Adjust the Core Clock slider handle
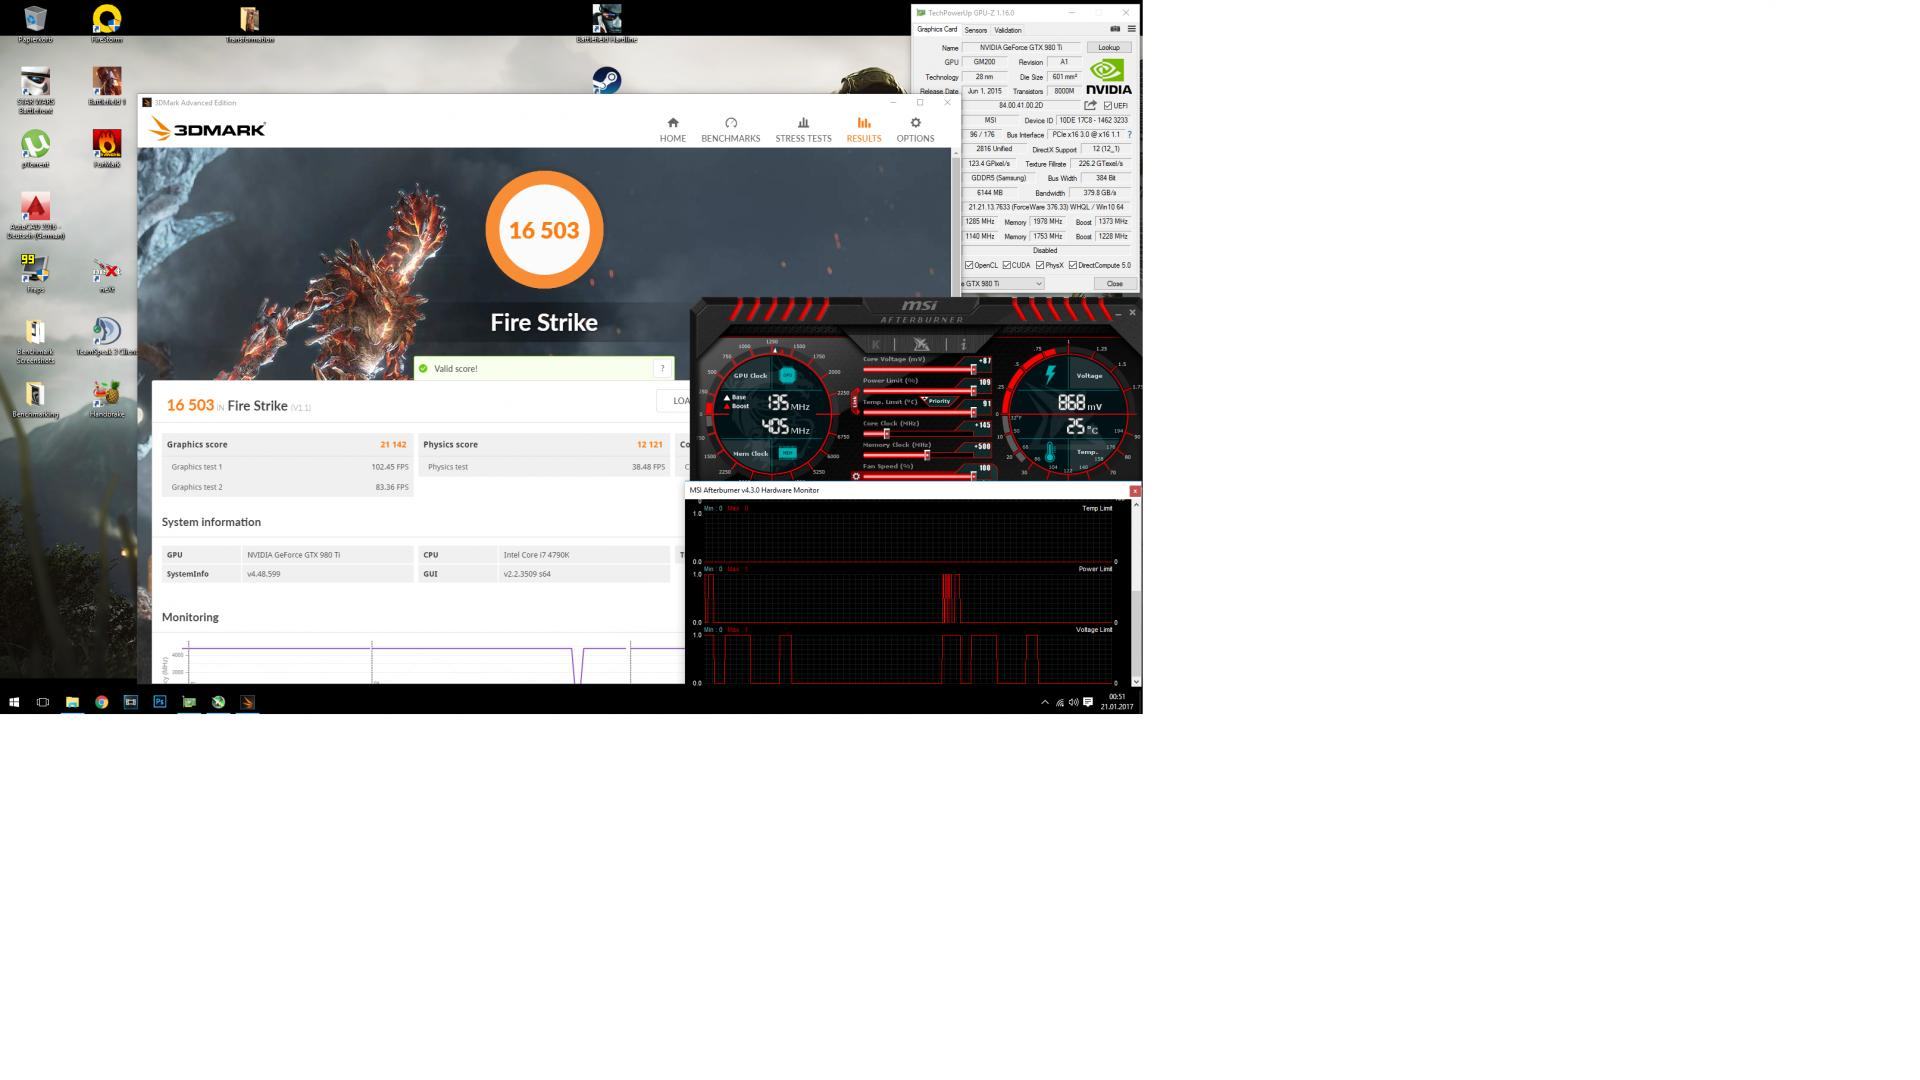 tap(886, 433)
